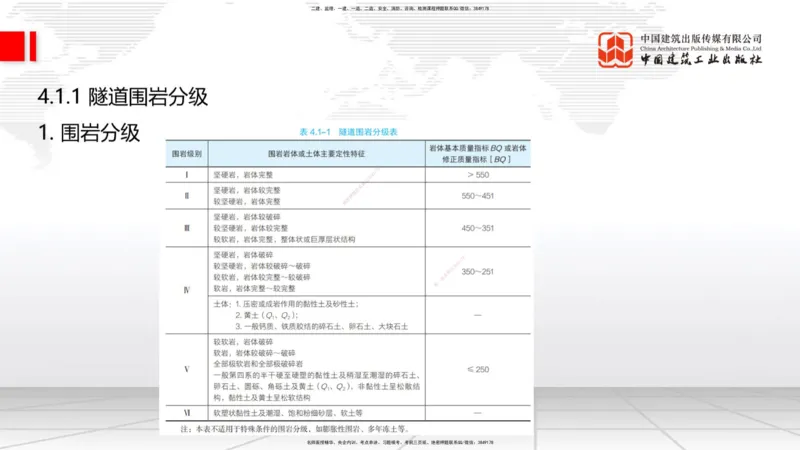Click grade III in the first column
The image size is (800, 450).
coord(187,228)
